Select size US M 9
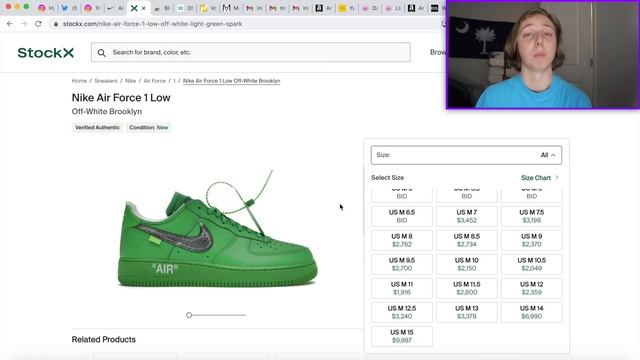 531,240
